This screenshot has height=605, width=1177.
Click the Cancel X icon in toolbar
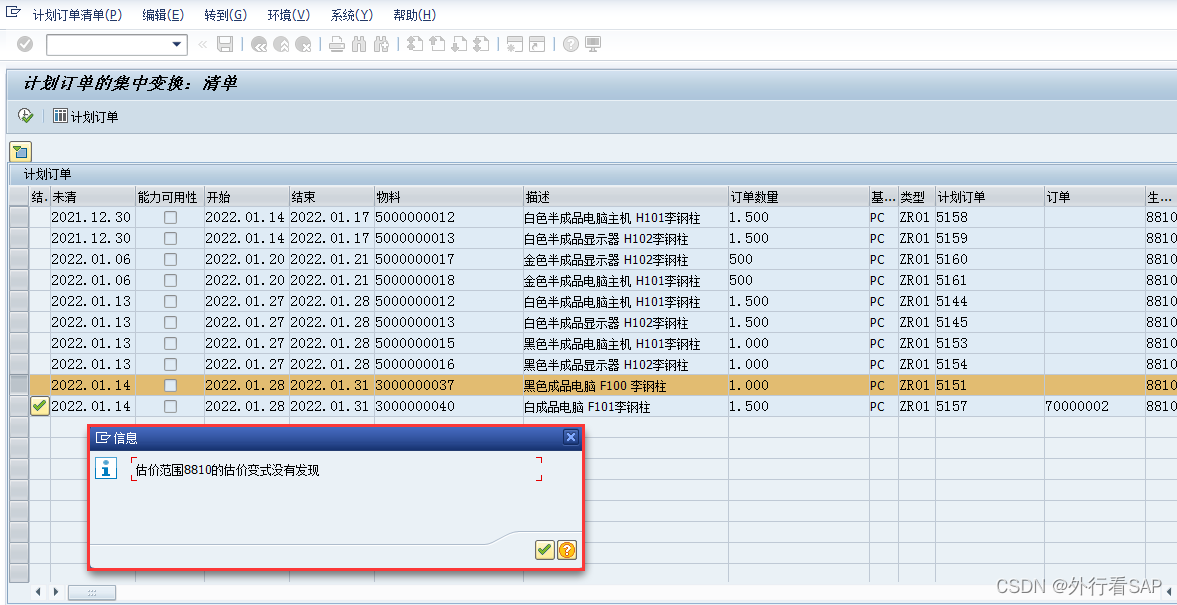pyautogui.click(x=303, y=45)
